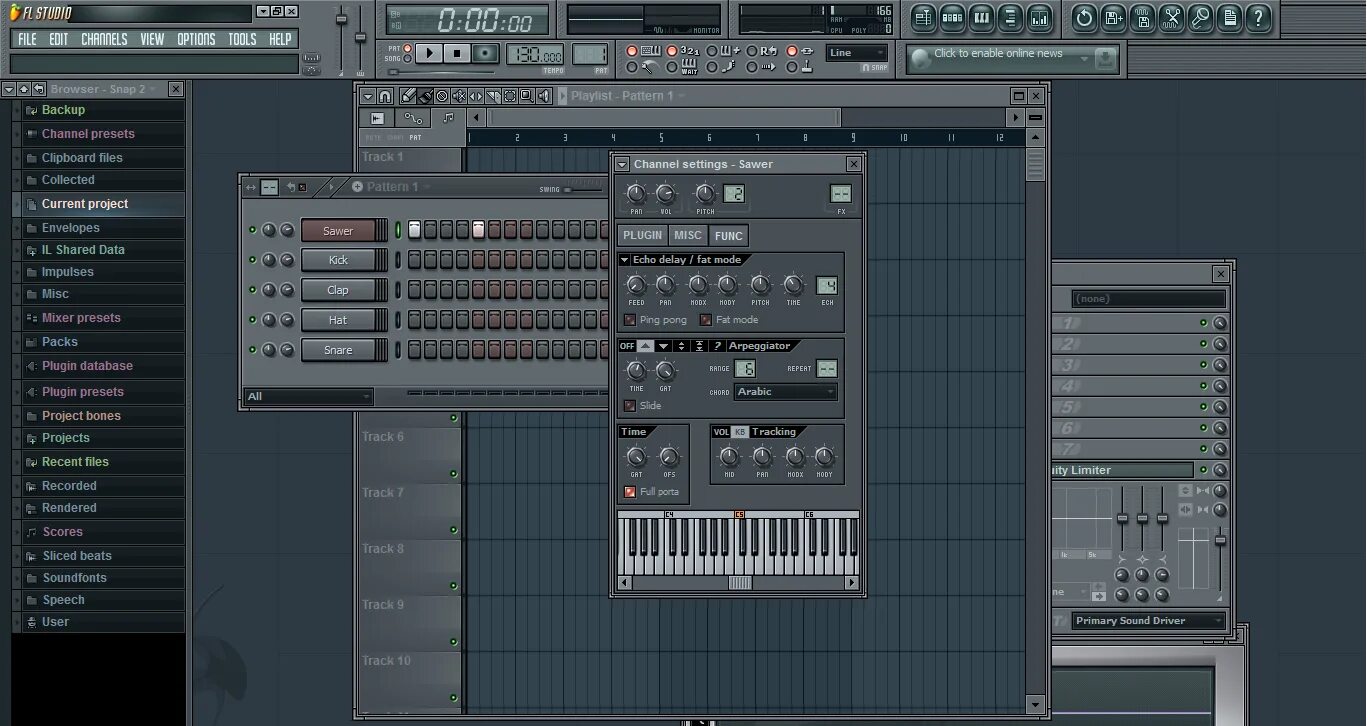1367x726 pixels.
Task: Click the arpeggiator direction up arrow
Action: [645, 346]
